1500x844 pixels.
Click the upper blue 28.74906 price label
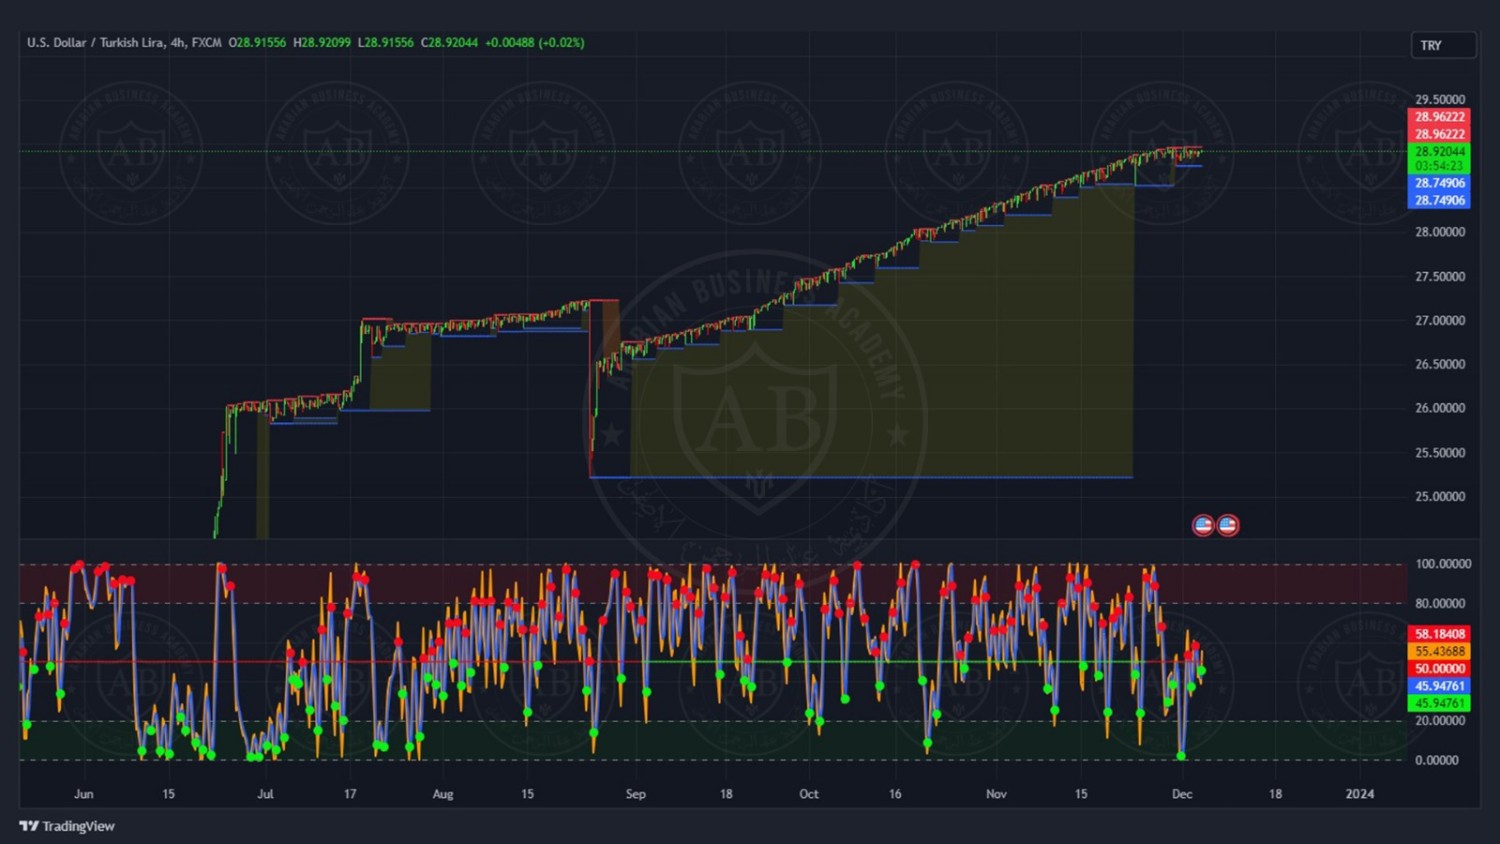click(x=1439, y=183)
